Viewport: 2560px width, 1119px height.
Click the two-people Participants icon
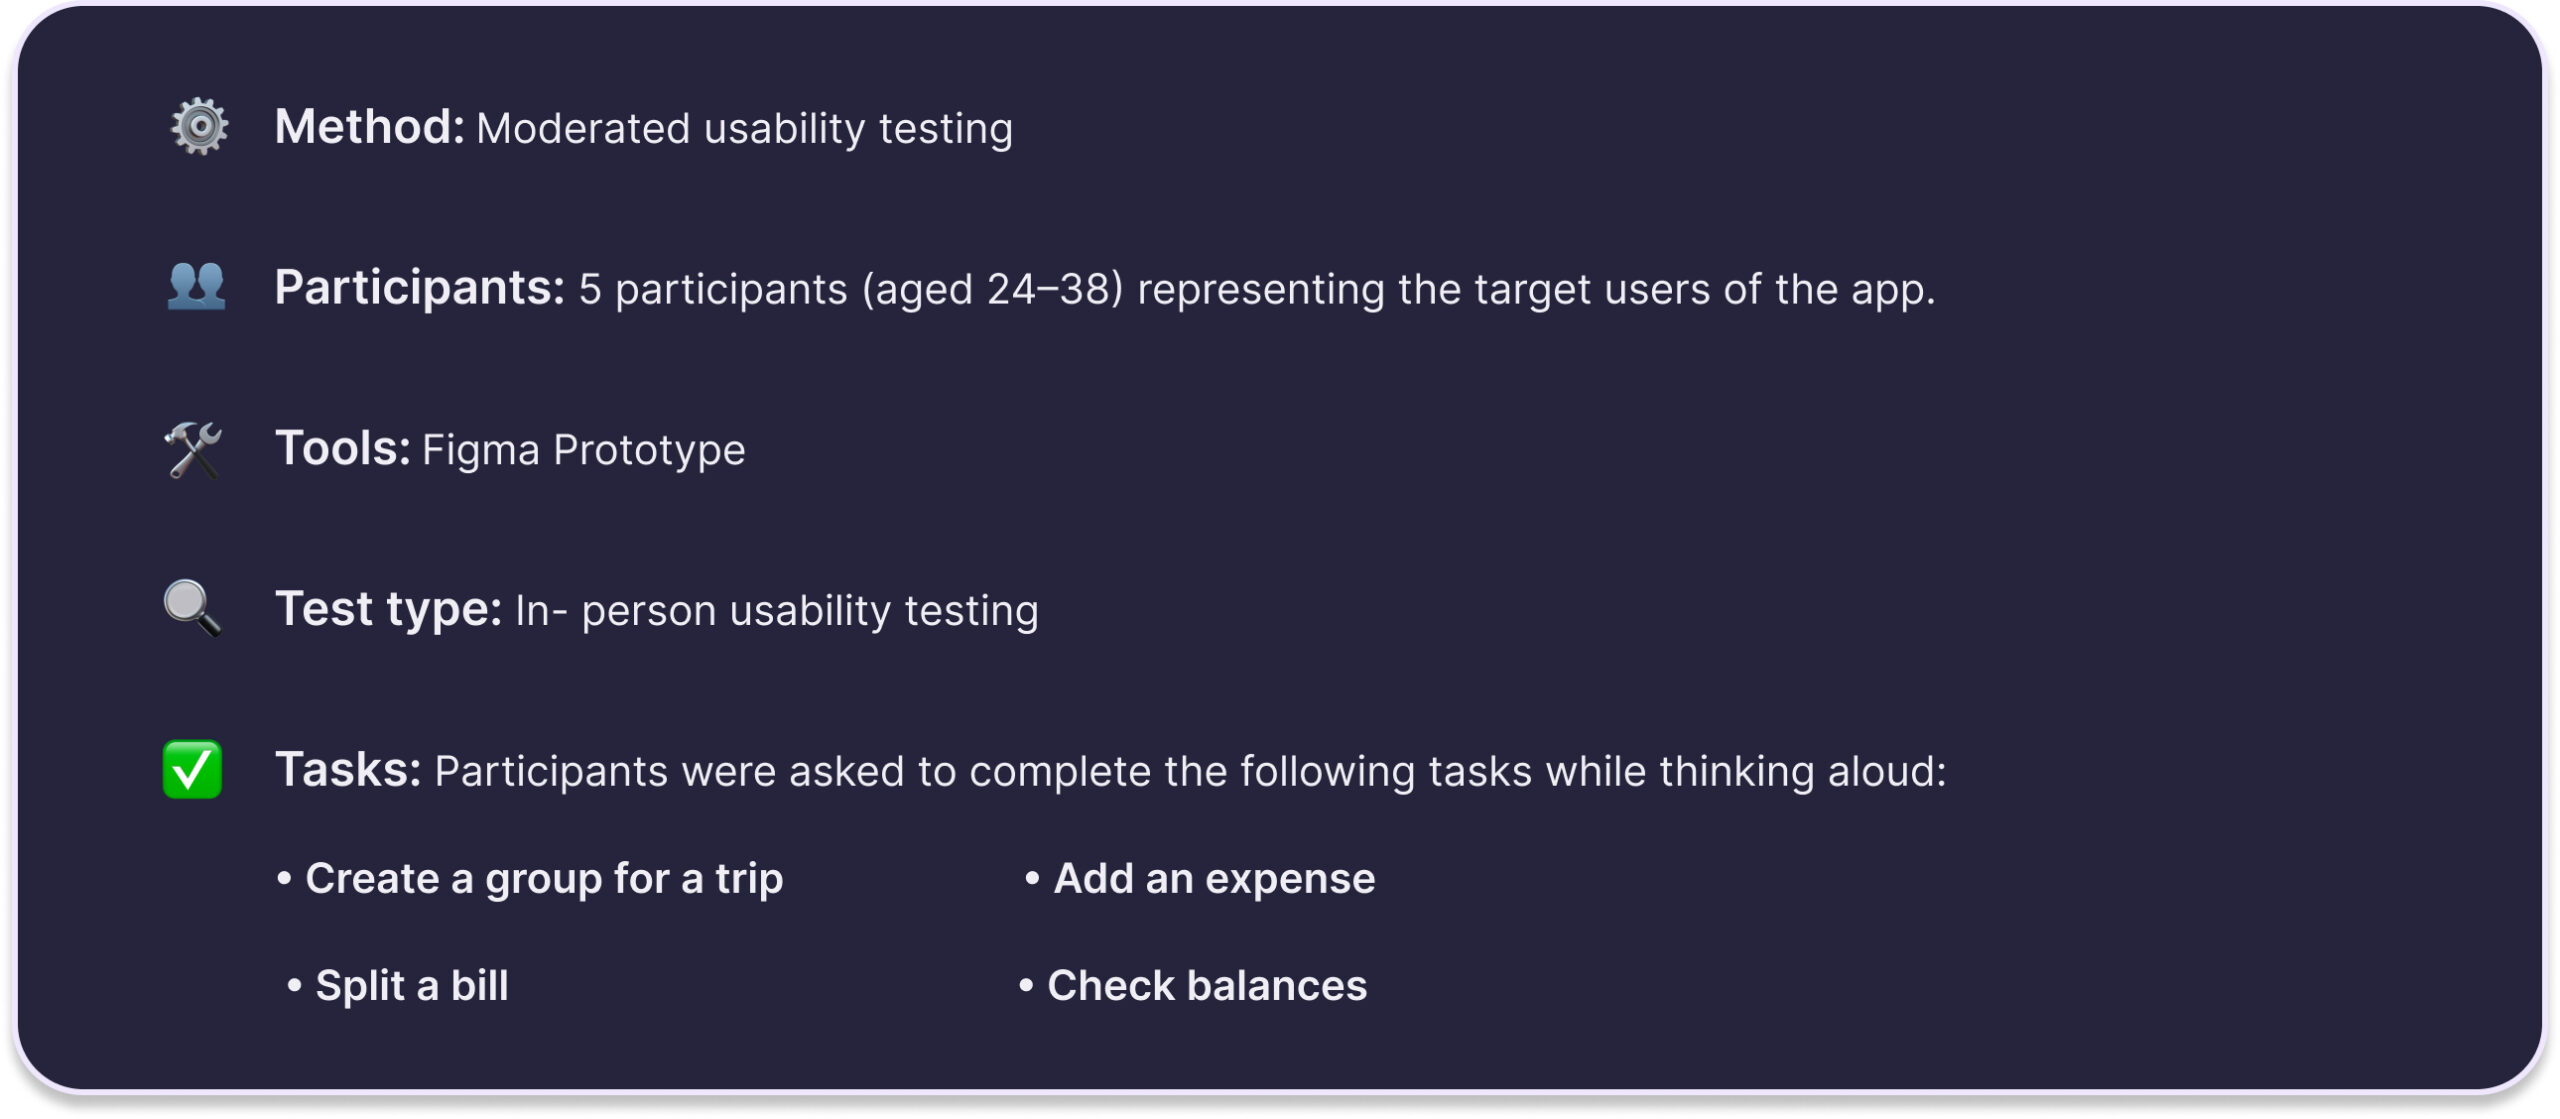tap(196, 286)
